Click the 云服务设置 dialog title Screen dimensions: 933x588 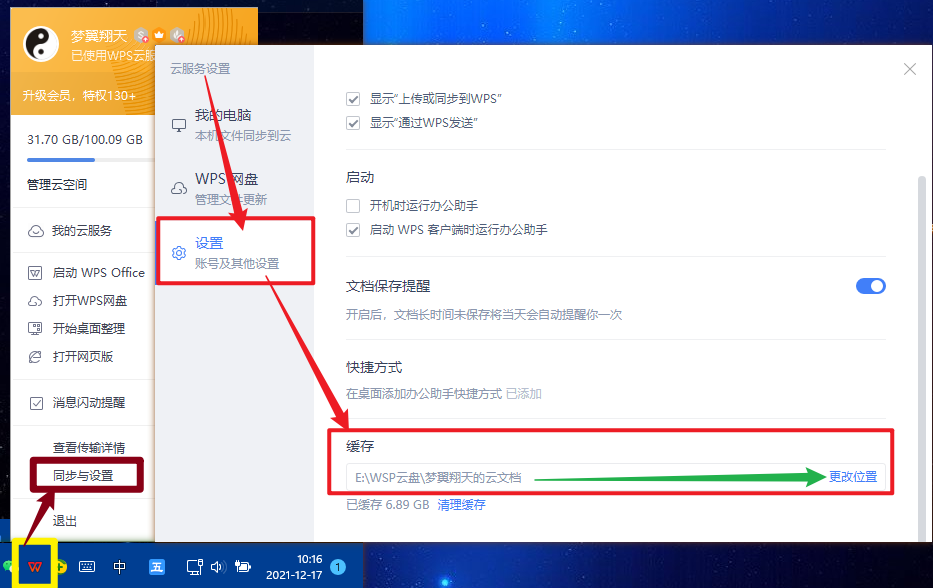click(x=201, y=69)
